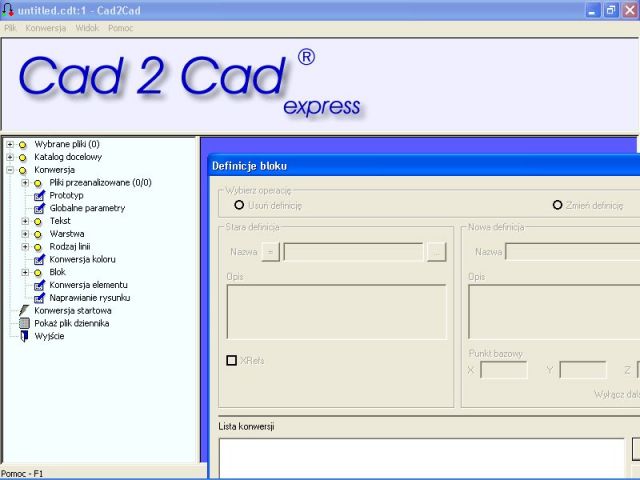Select the Zmień definicję radio button

tap(557, 205)
